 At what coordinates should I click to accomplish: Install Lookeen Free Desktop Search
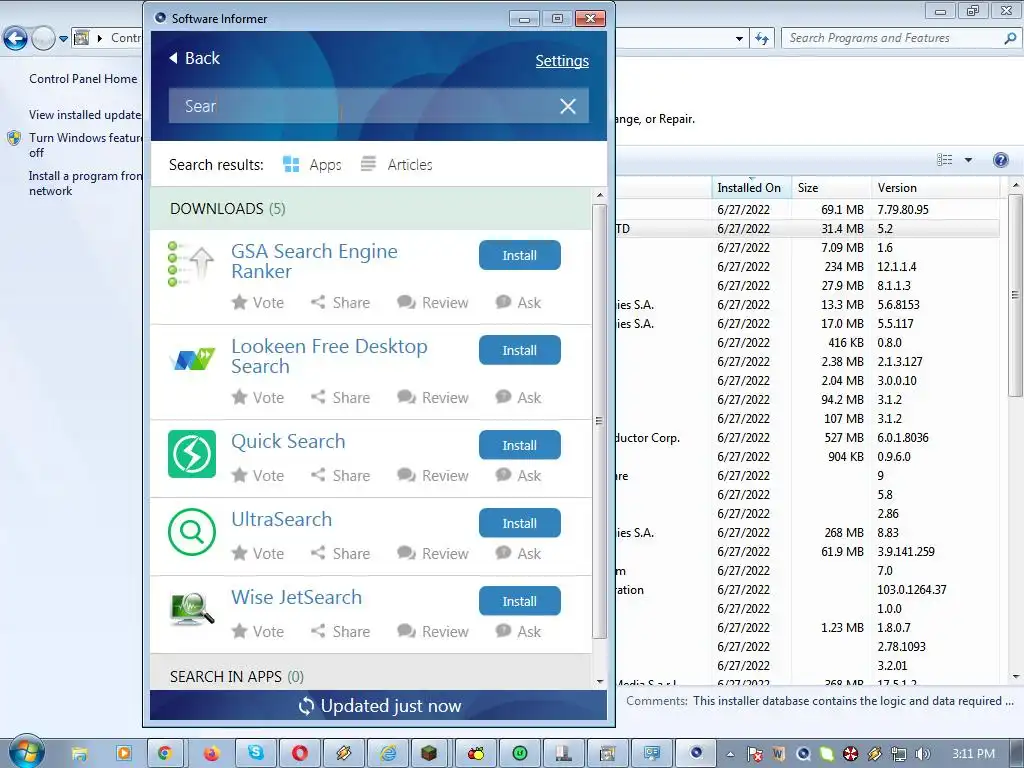tap(519, 350)
